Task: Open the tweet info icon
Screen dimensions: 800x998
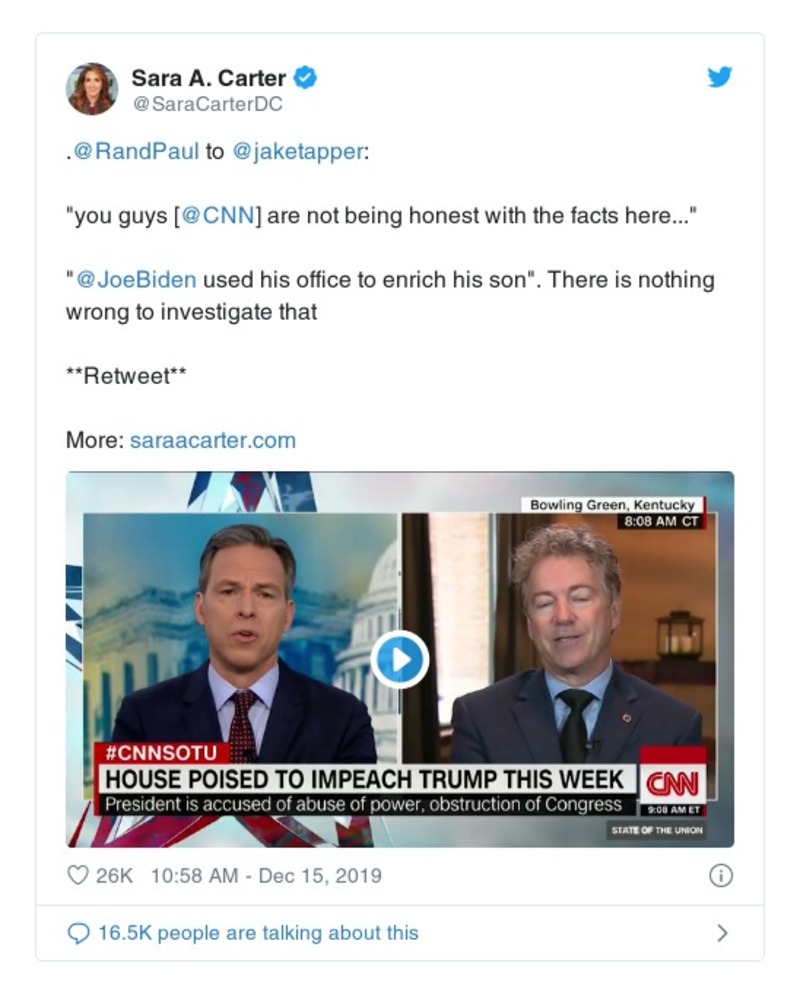Action: coord(720,875)
